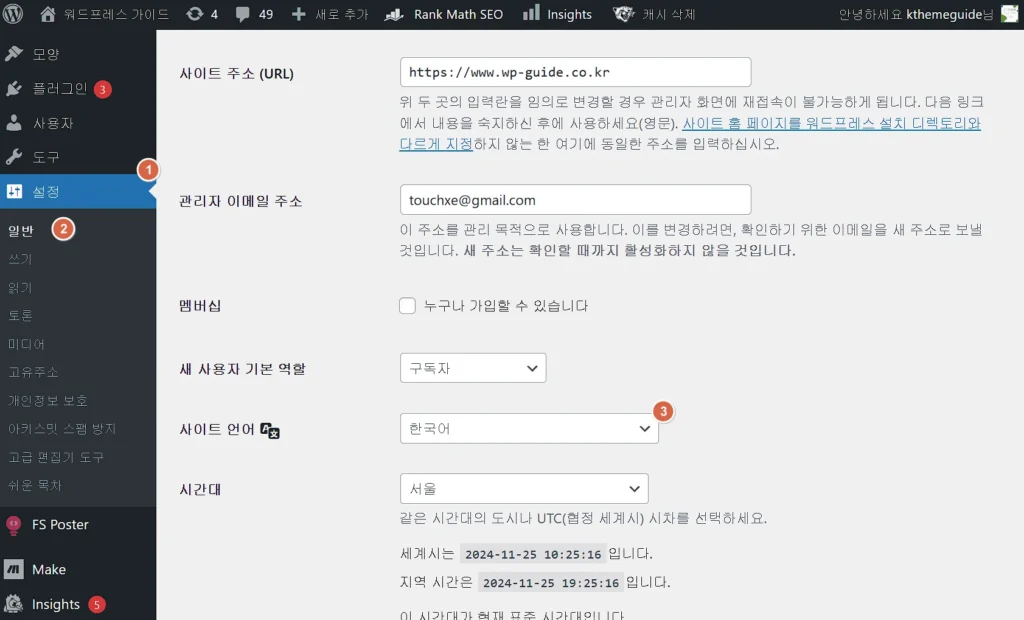Click the FS Poster sidebar icon
The width and height of the screenshot is (1024, 620).
point(14,525)
